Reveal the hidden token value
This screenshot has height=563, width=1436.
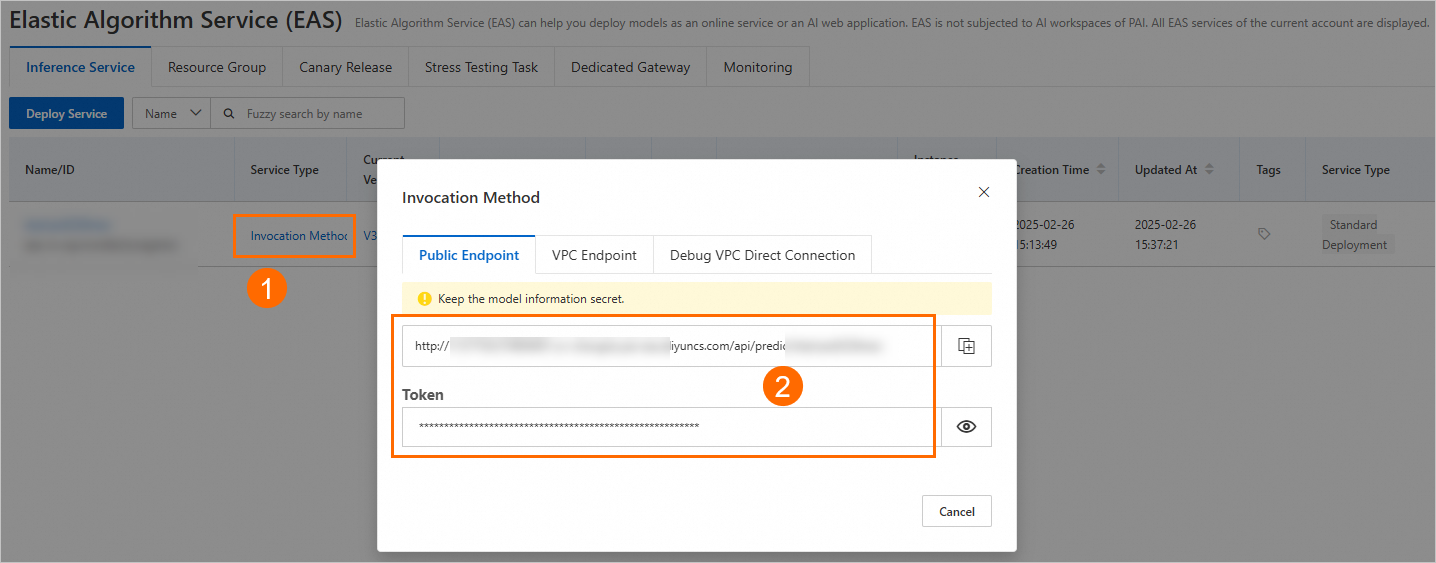966,427
